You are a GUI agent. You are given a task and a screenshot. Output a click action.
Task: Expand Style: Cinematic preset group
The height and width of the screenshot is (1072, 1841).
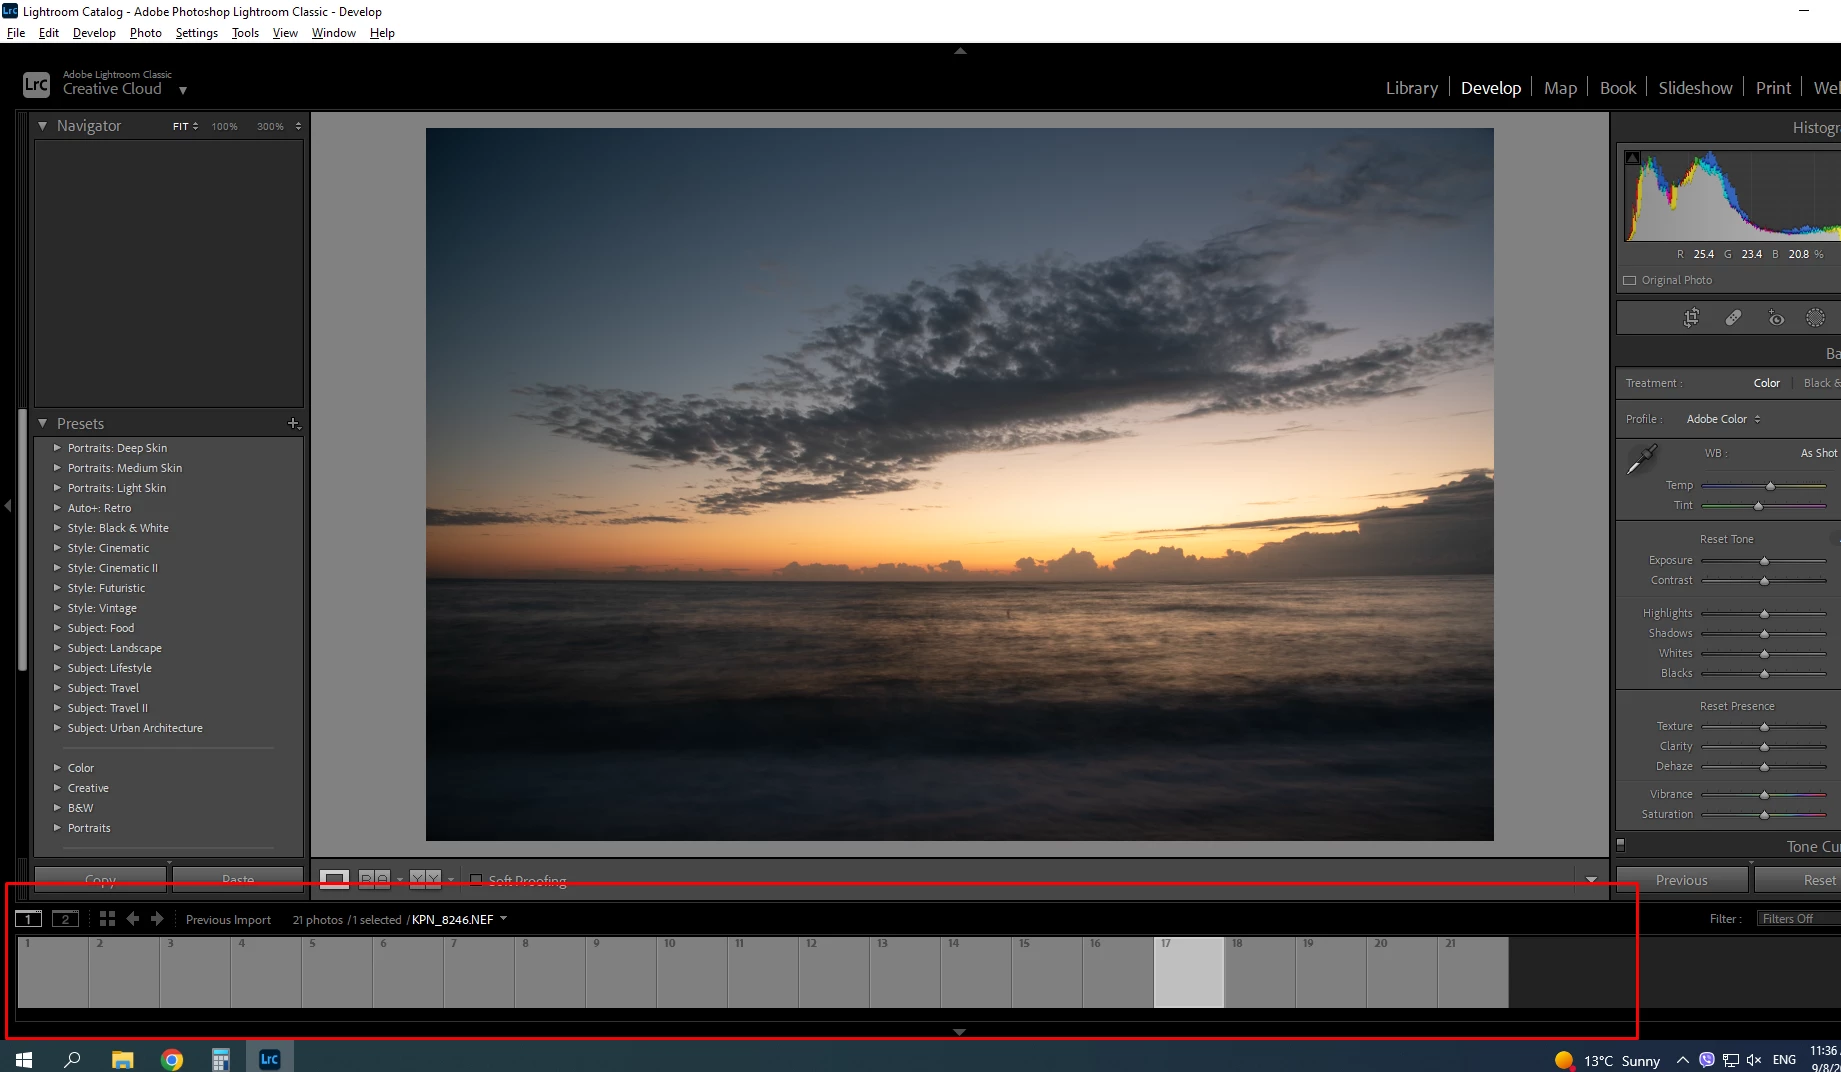coord(57,548)
